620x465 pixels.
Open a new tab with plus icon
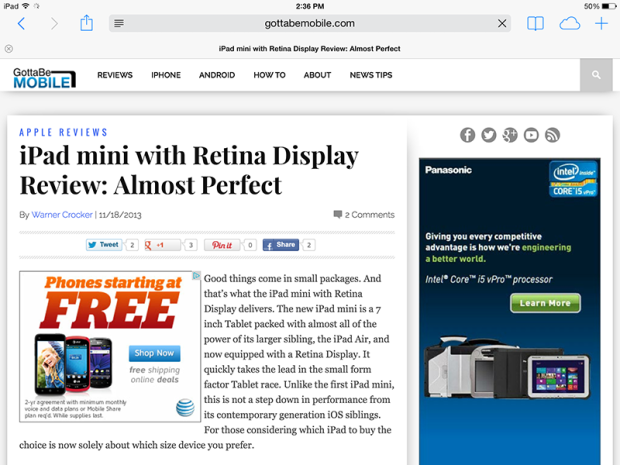601,24
